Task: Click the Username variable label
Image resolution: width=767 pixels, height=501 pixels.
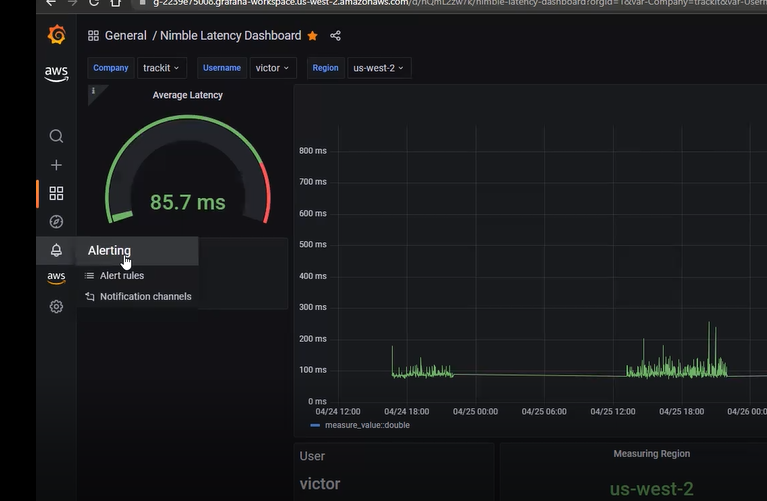Action: [x=222, y=68]
